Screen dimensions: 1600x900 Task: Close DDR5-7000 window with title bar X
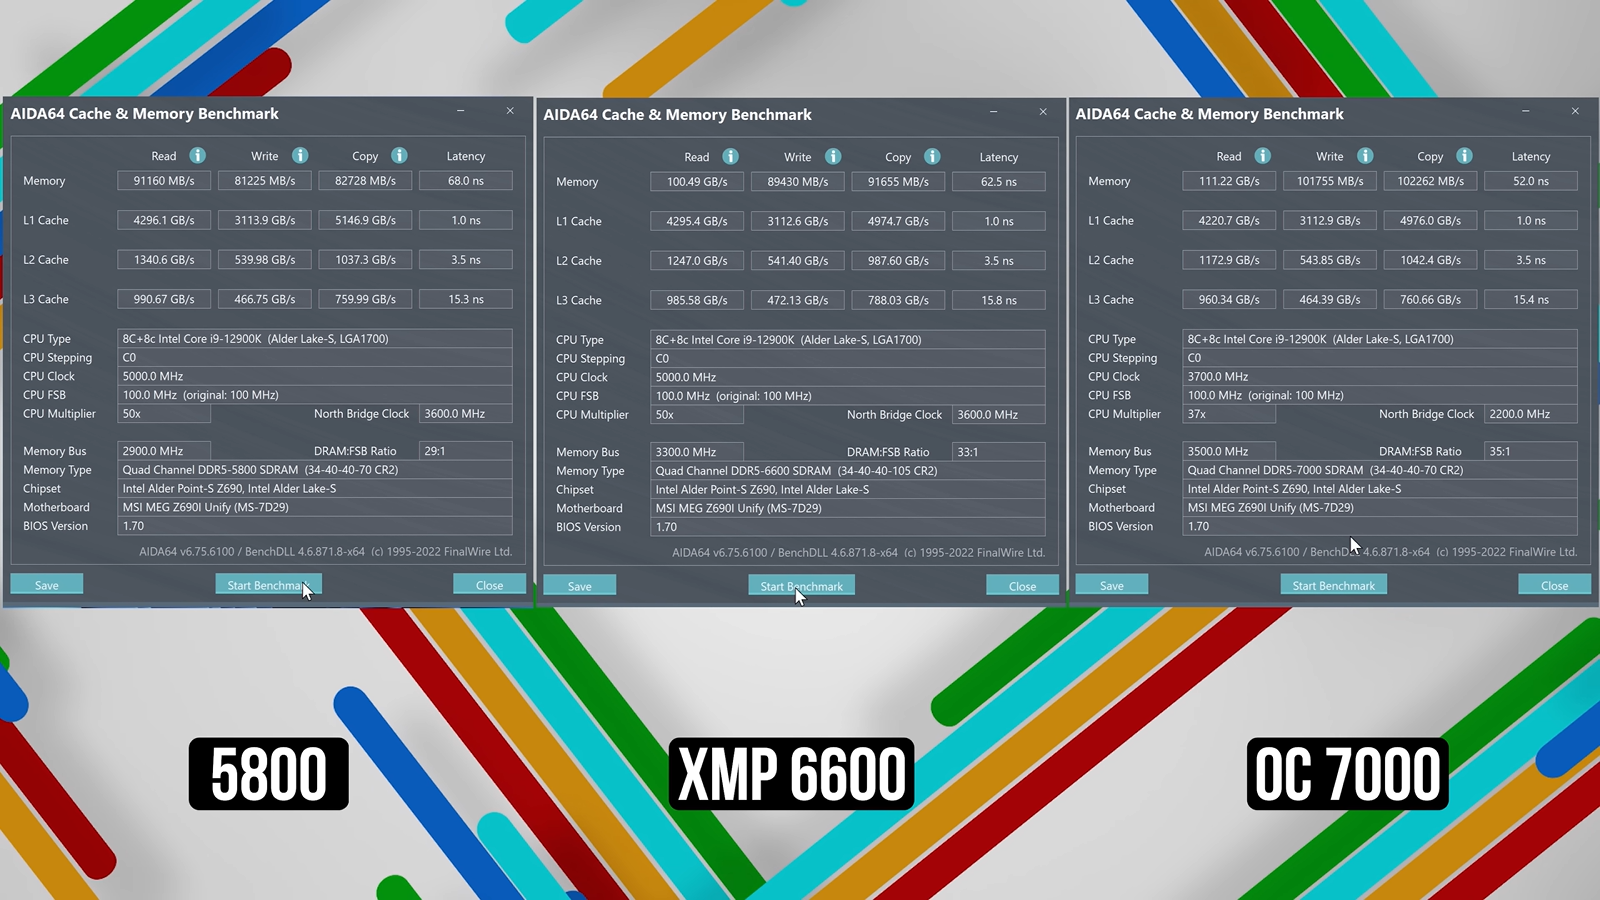pyautogui.click(x=1575, y=111)
